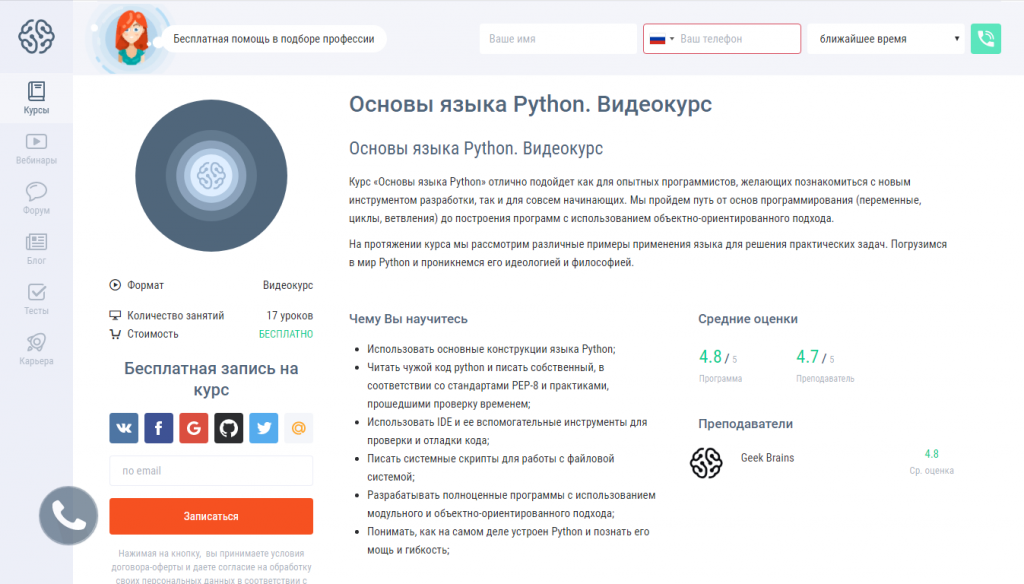Image resolution: width=1024 pixels, height=584 pixels.
Task: Select the GitHub login icon
Action: point(229,428)
